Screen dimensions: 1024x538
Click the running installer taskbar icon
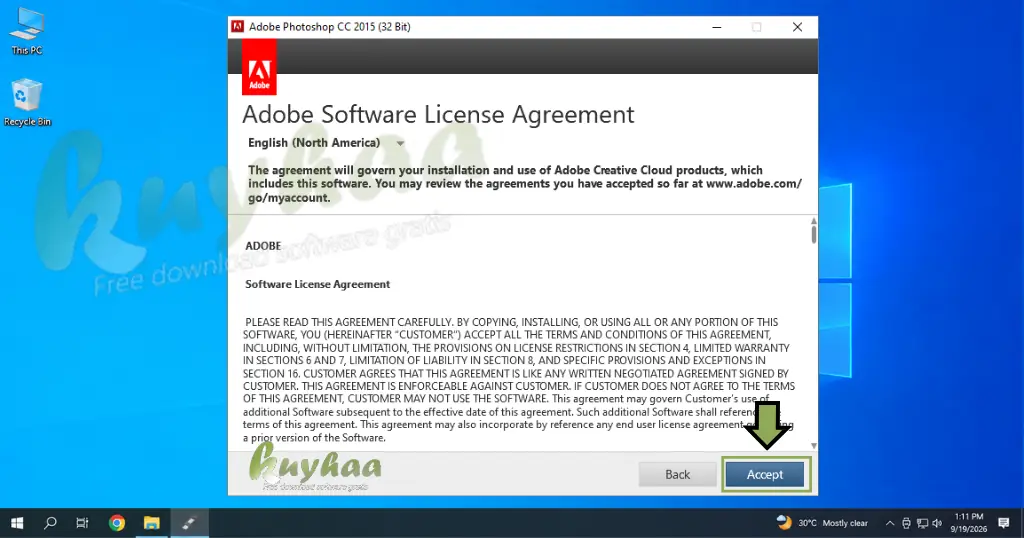coord(189,523)
